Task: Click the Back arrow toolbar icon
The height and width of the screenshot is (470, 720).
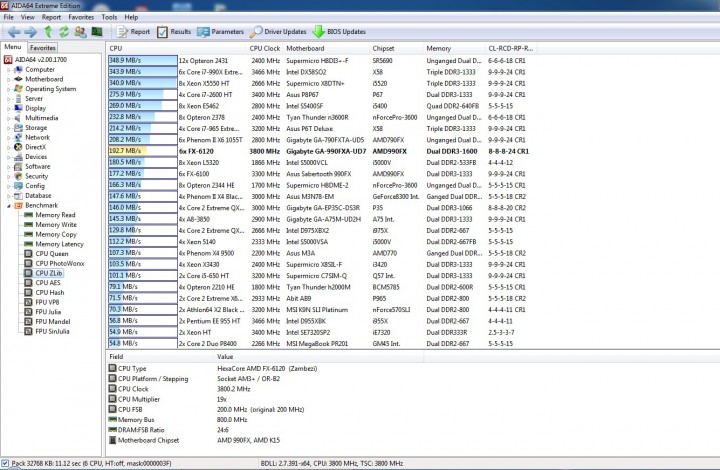Action: coord(14,32)
